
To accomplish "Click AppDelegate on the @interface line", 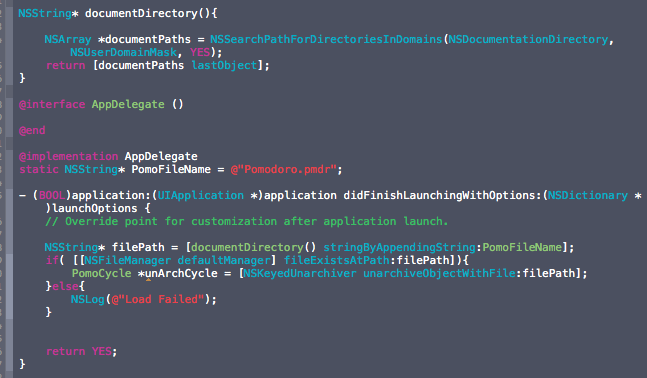I will (128, 104).
